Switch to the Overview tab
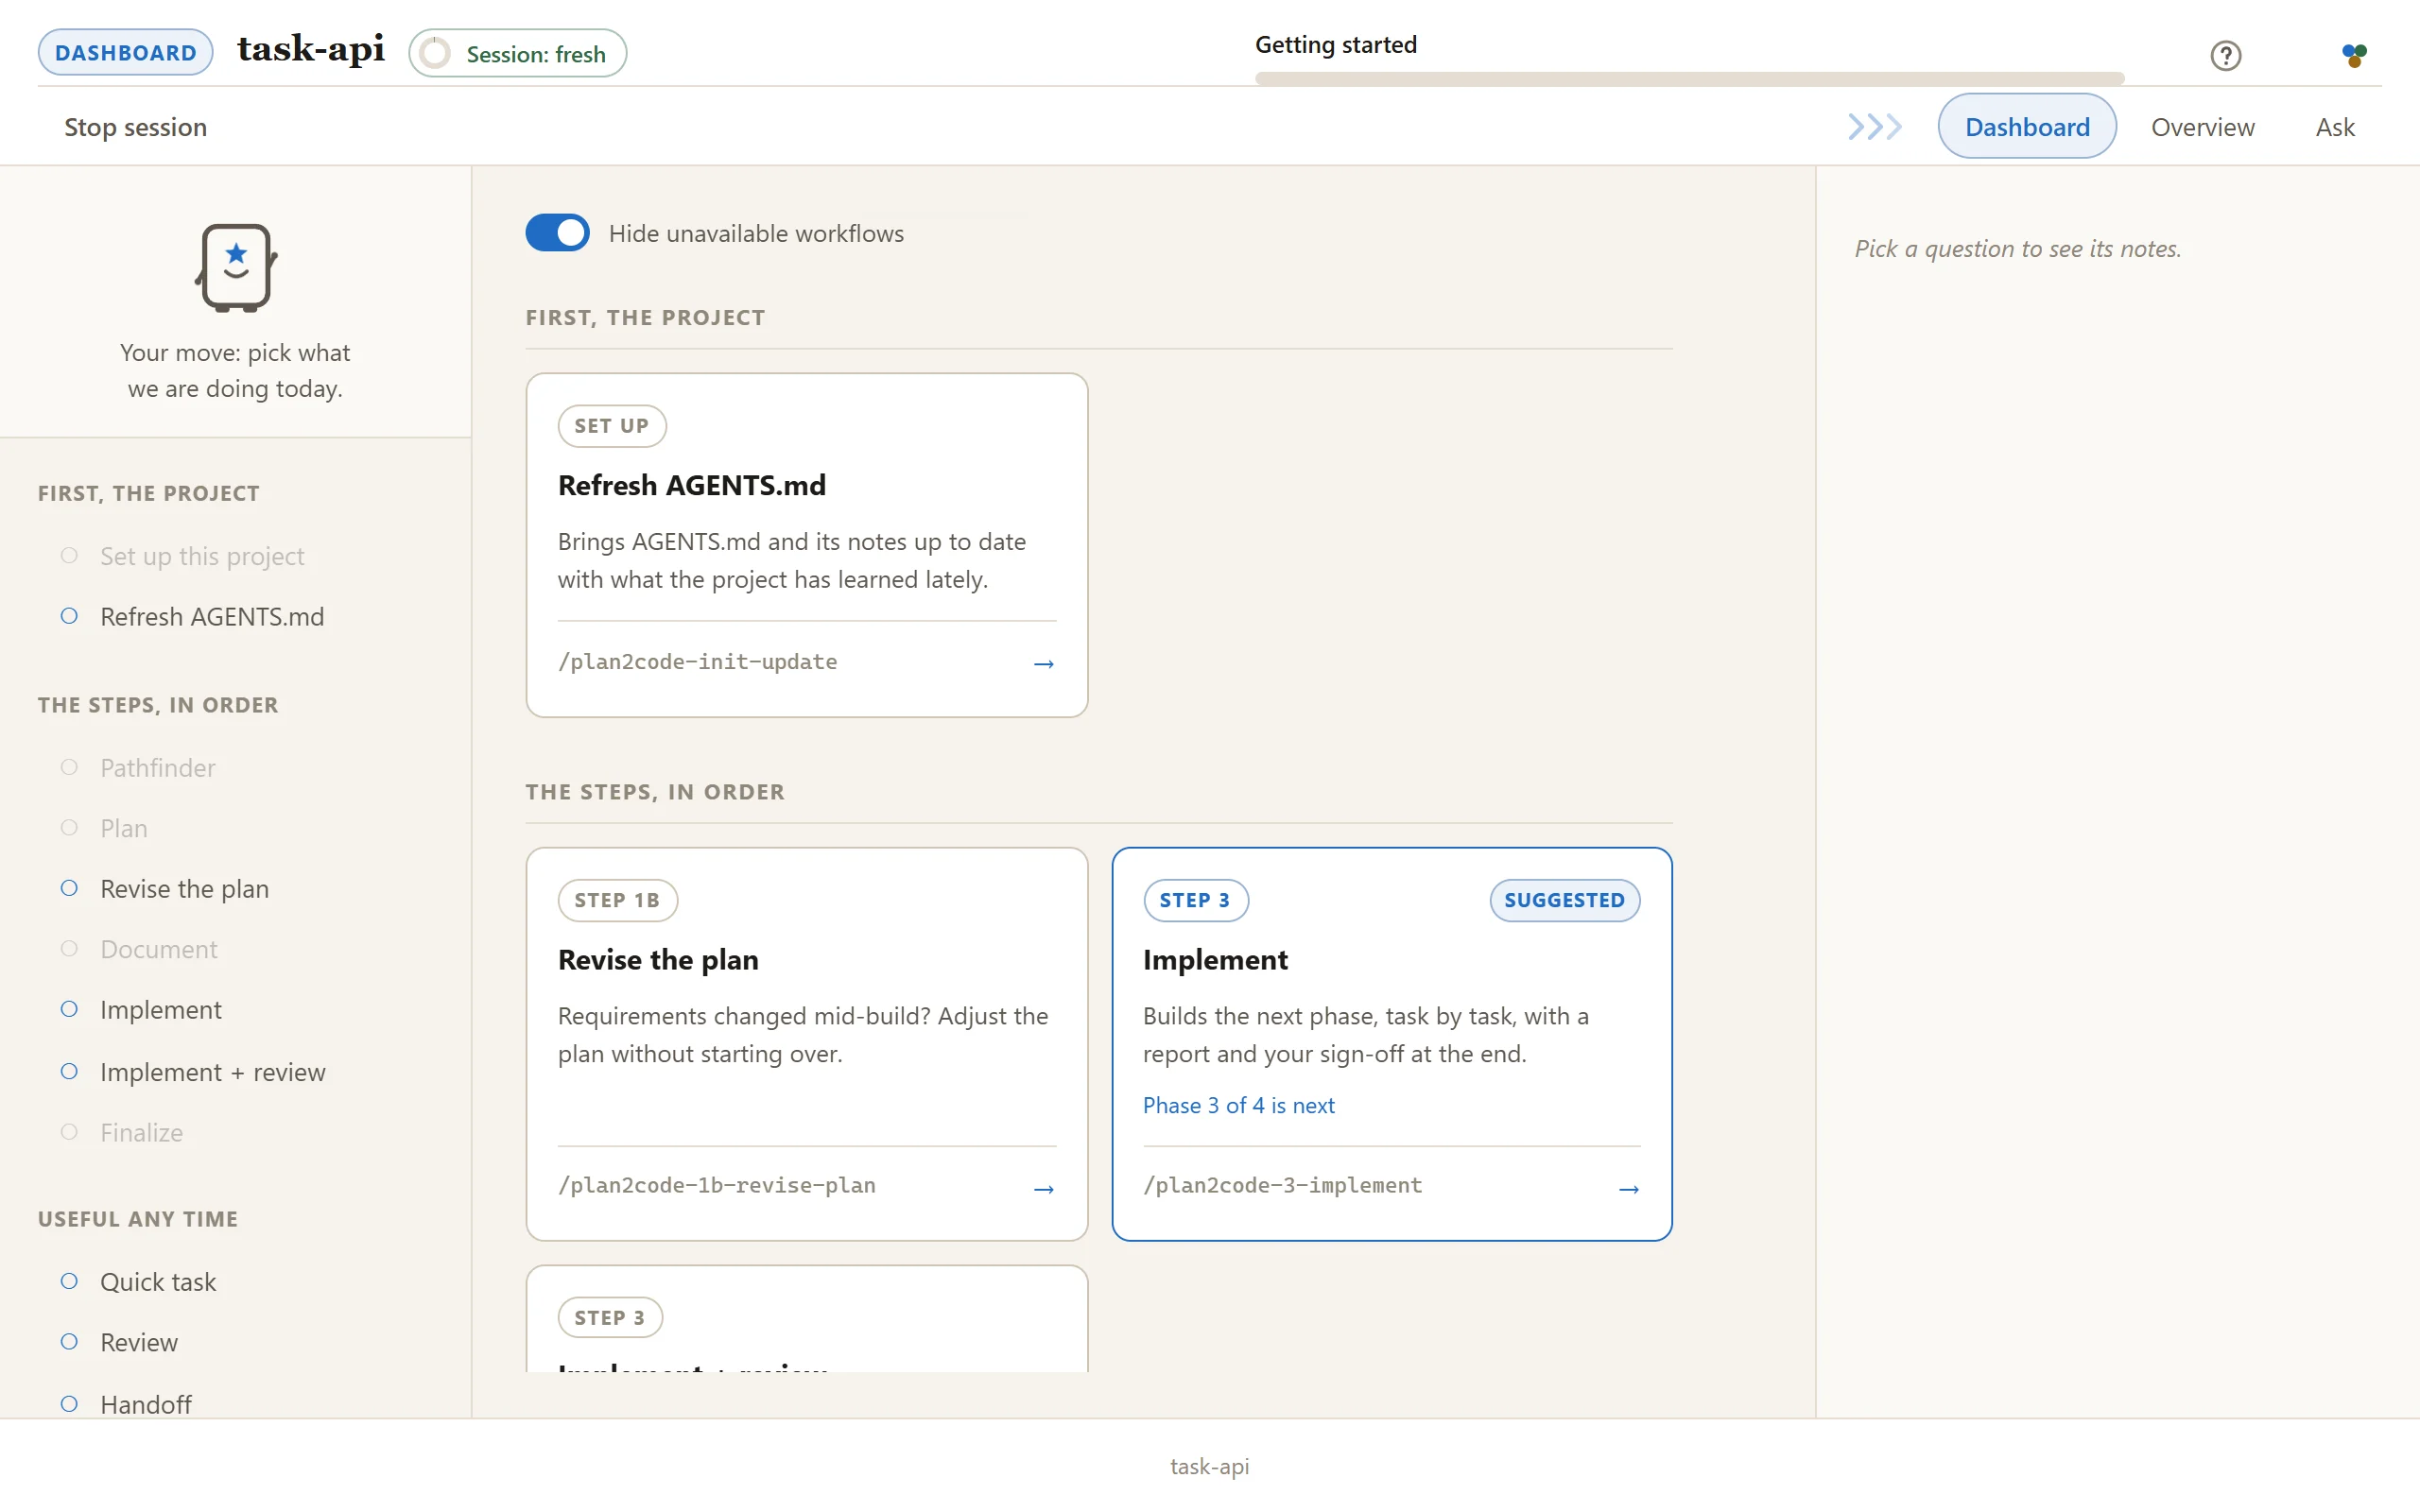 tap(2202, 127)
